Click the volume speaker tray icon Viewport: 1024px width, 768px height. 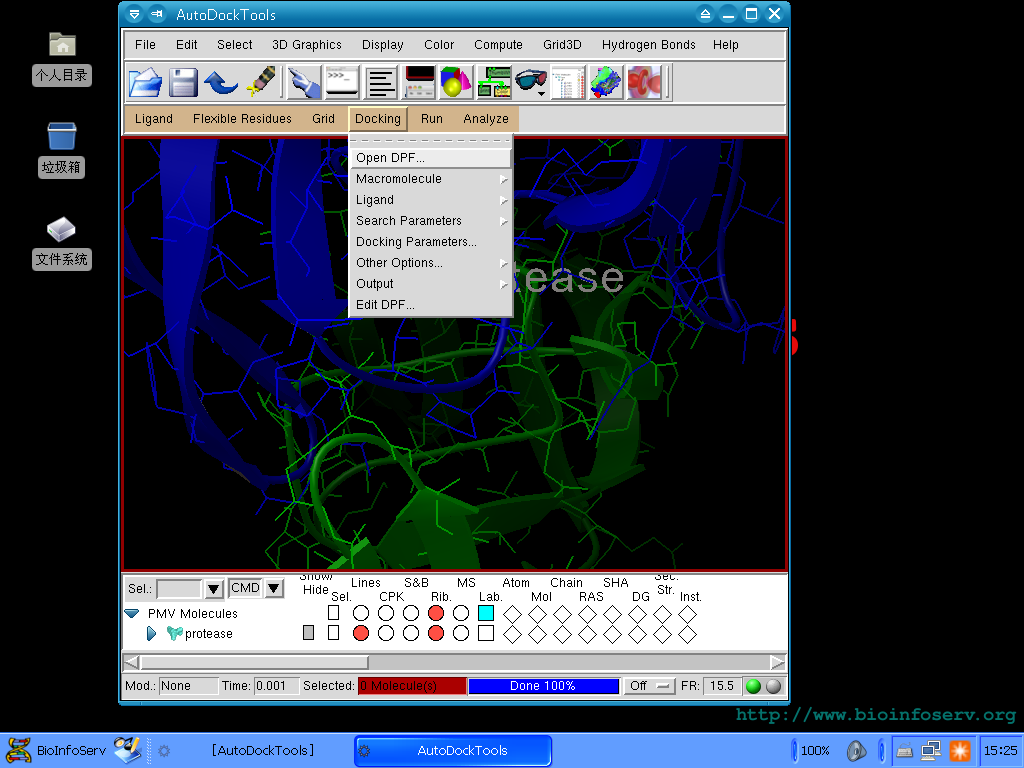(x=856, y=751)
